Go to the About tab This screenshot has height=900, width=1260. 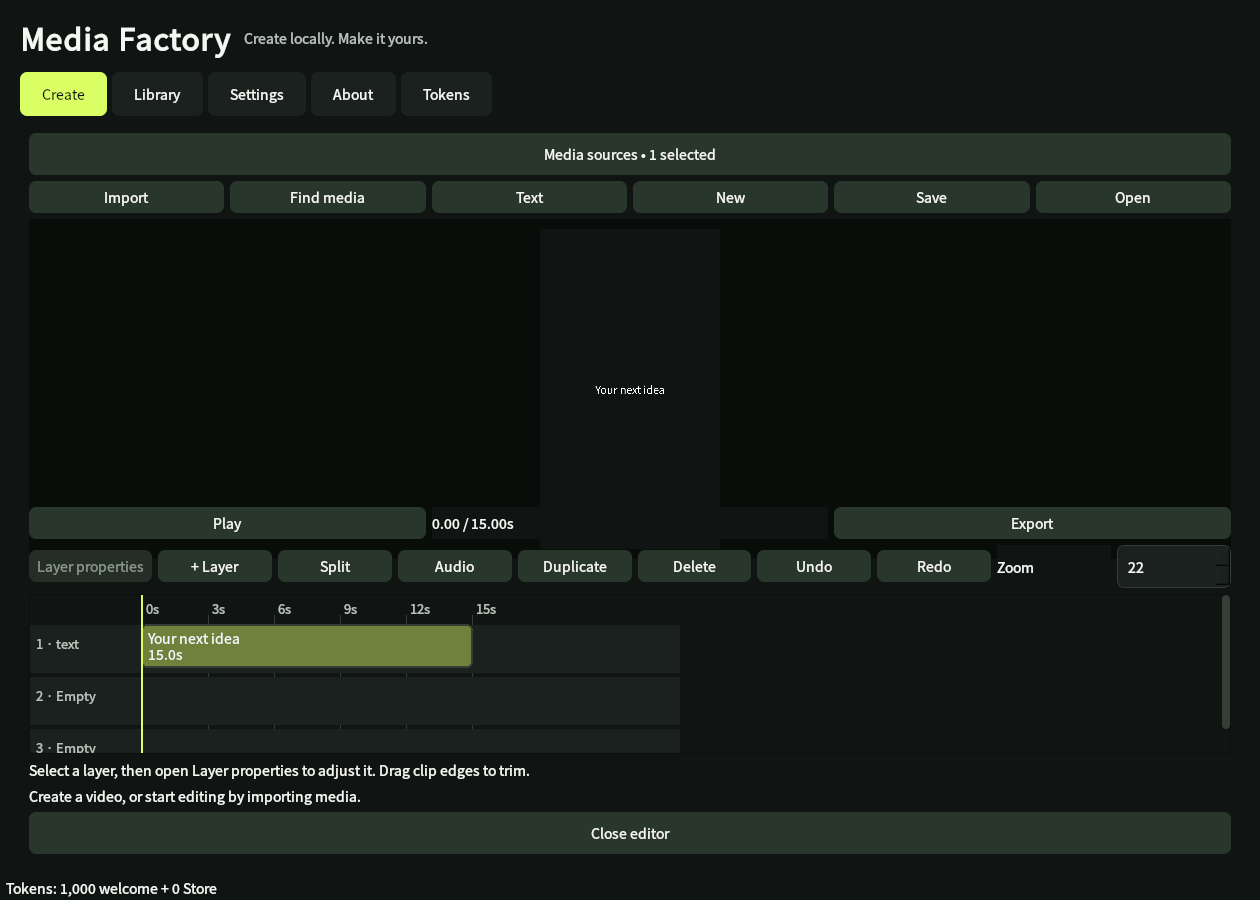[353, 94]
